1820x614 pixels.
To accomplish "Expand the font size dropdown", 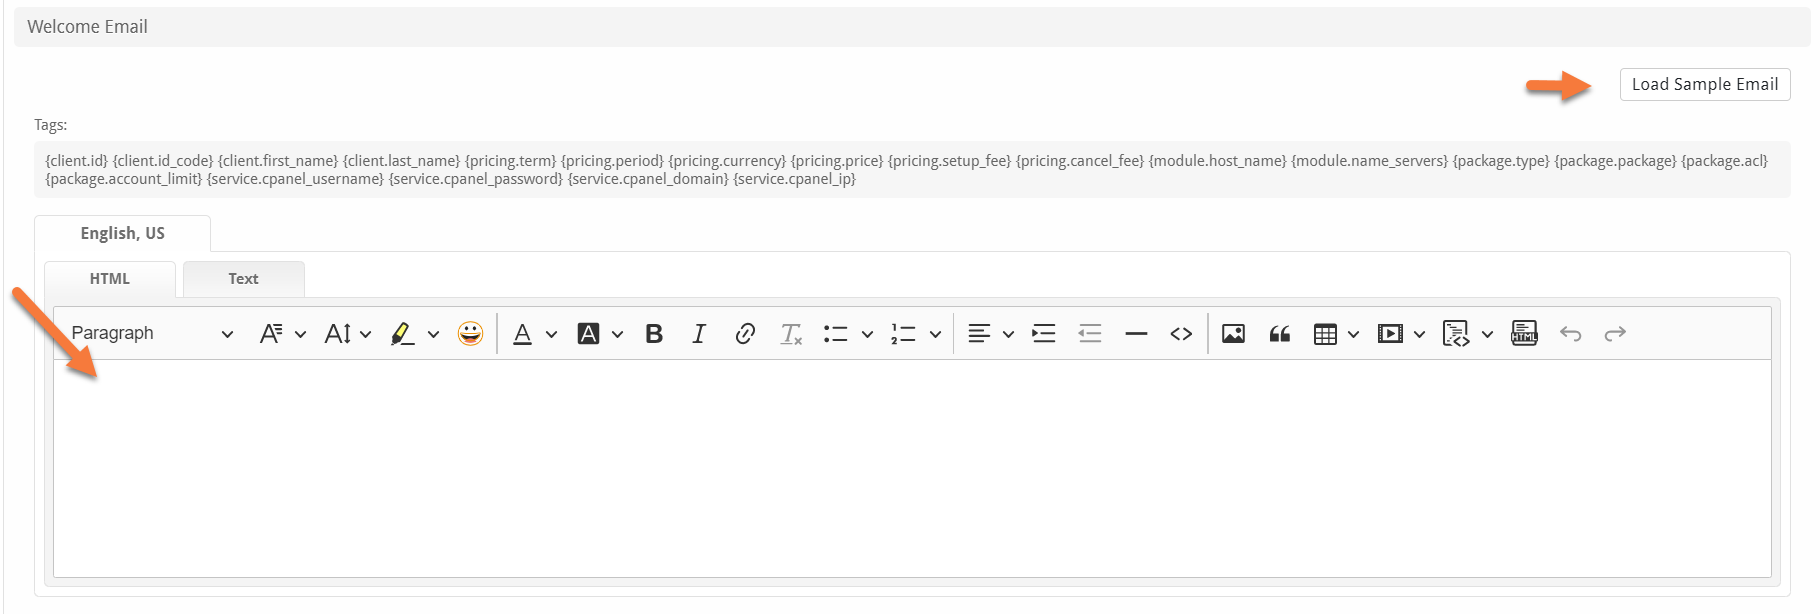I will pos(347,334).
